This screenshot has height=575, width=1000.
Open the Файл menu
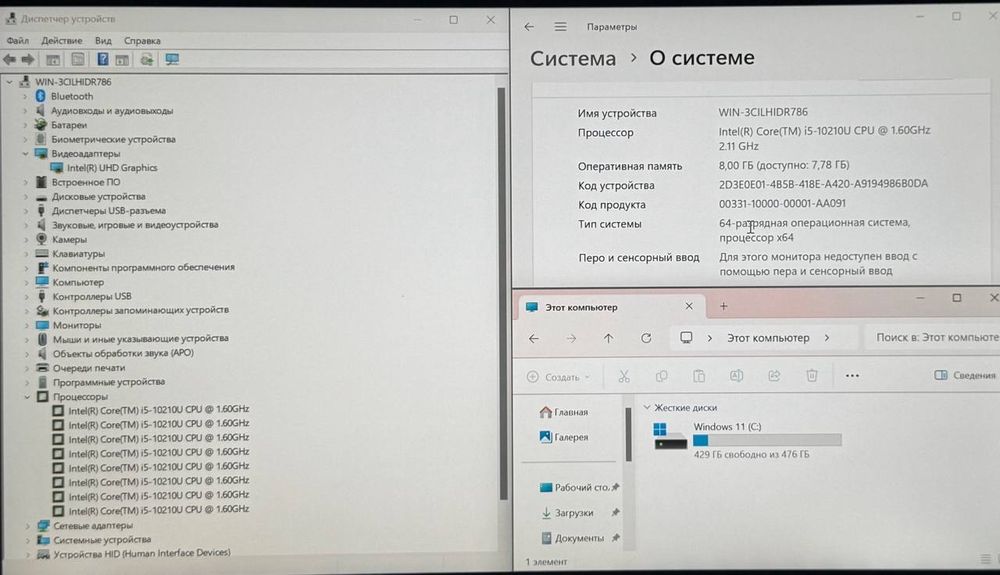coord(17,41)
